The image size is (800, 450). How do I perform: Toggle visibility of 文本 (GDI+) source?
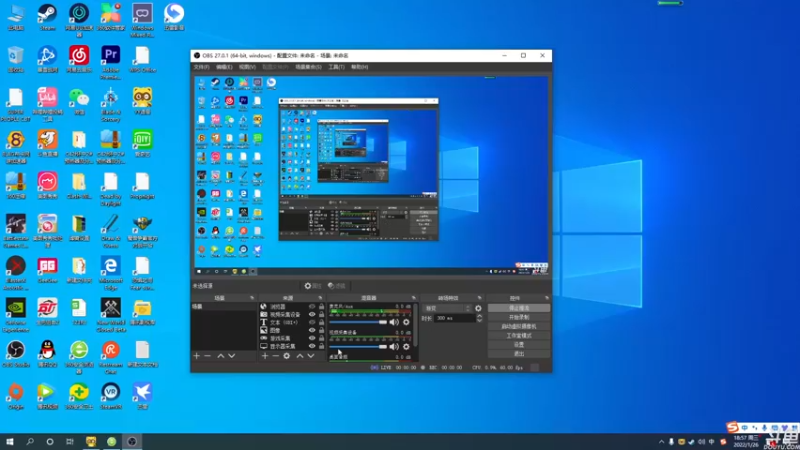[312, 322]
